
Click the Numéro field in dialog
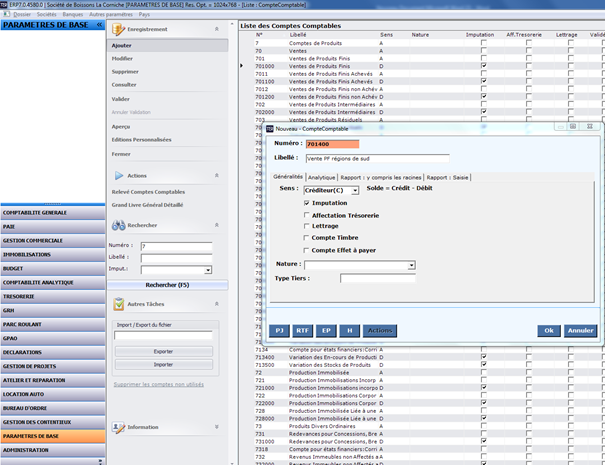pyautogui.click(x=332, y=144)
